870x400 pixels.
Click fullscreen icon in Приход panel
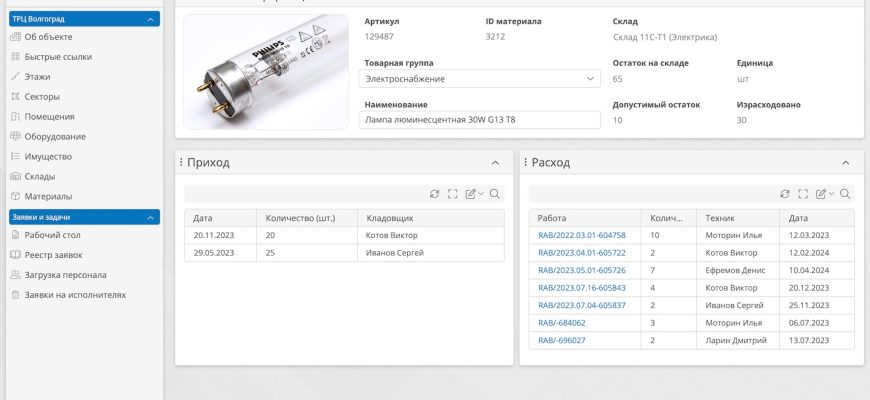point(452,194)
